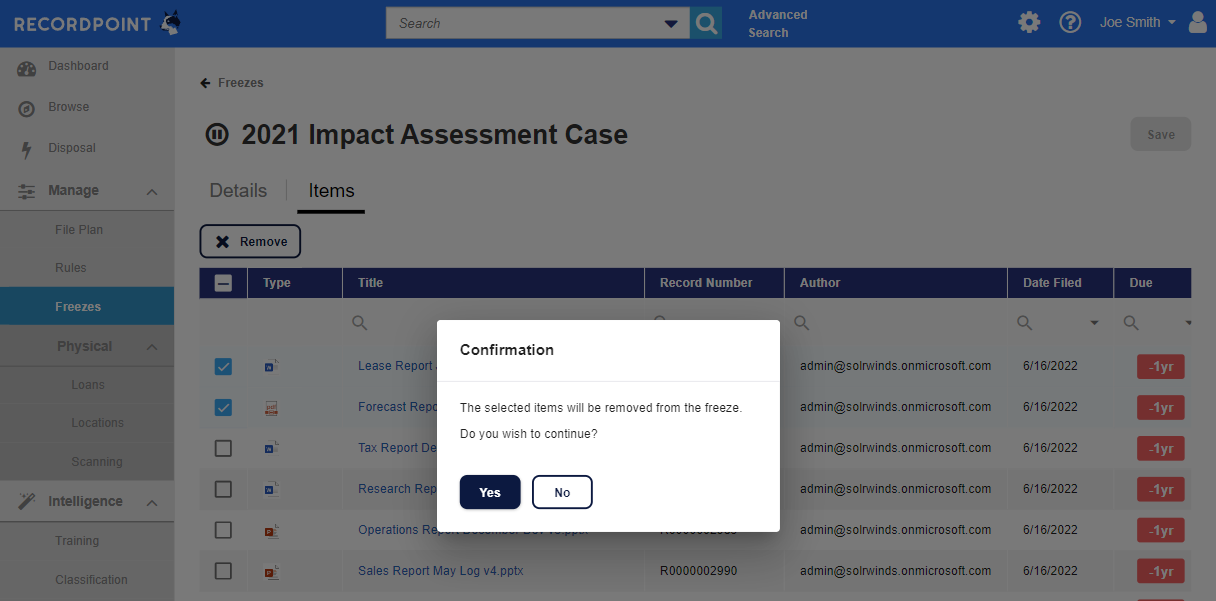
Task: Click the Disposal lightning icon
Action: point(27,149)
